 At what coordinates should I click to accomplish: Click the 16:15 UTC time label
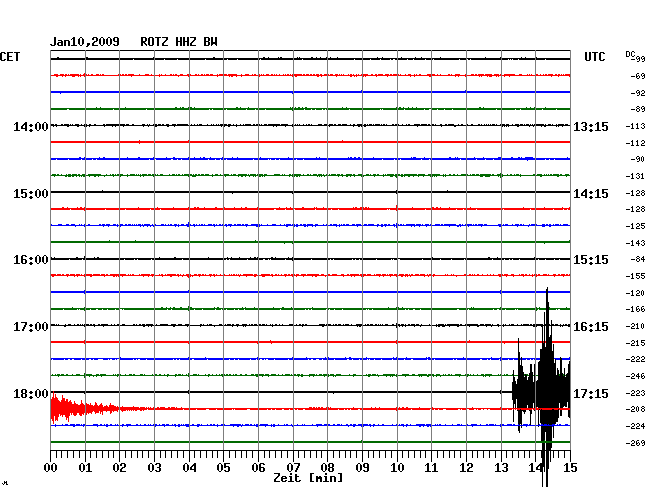click(591, 327)
